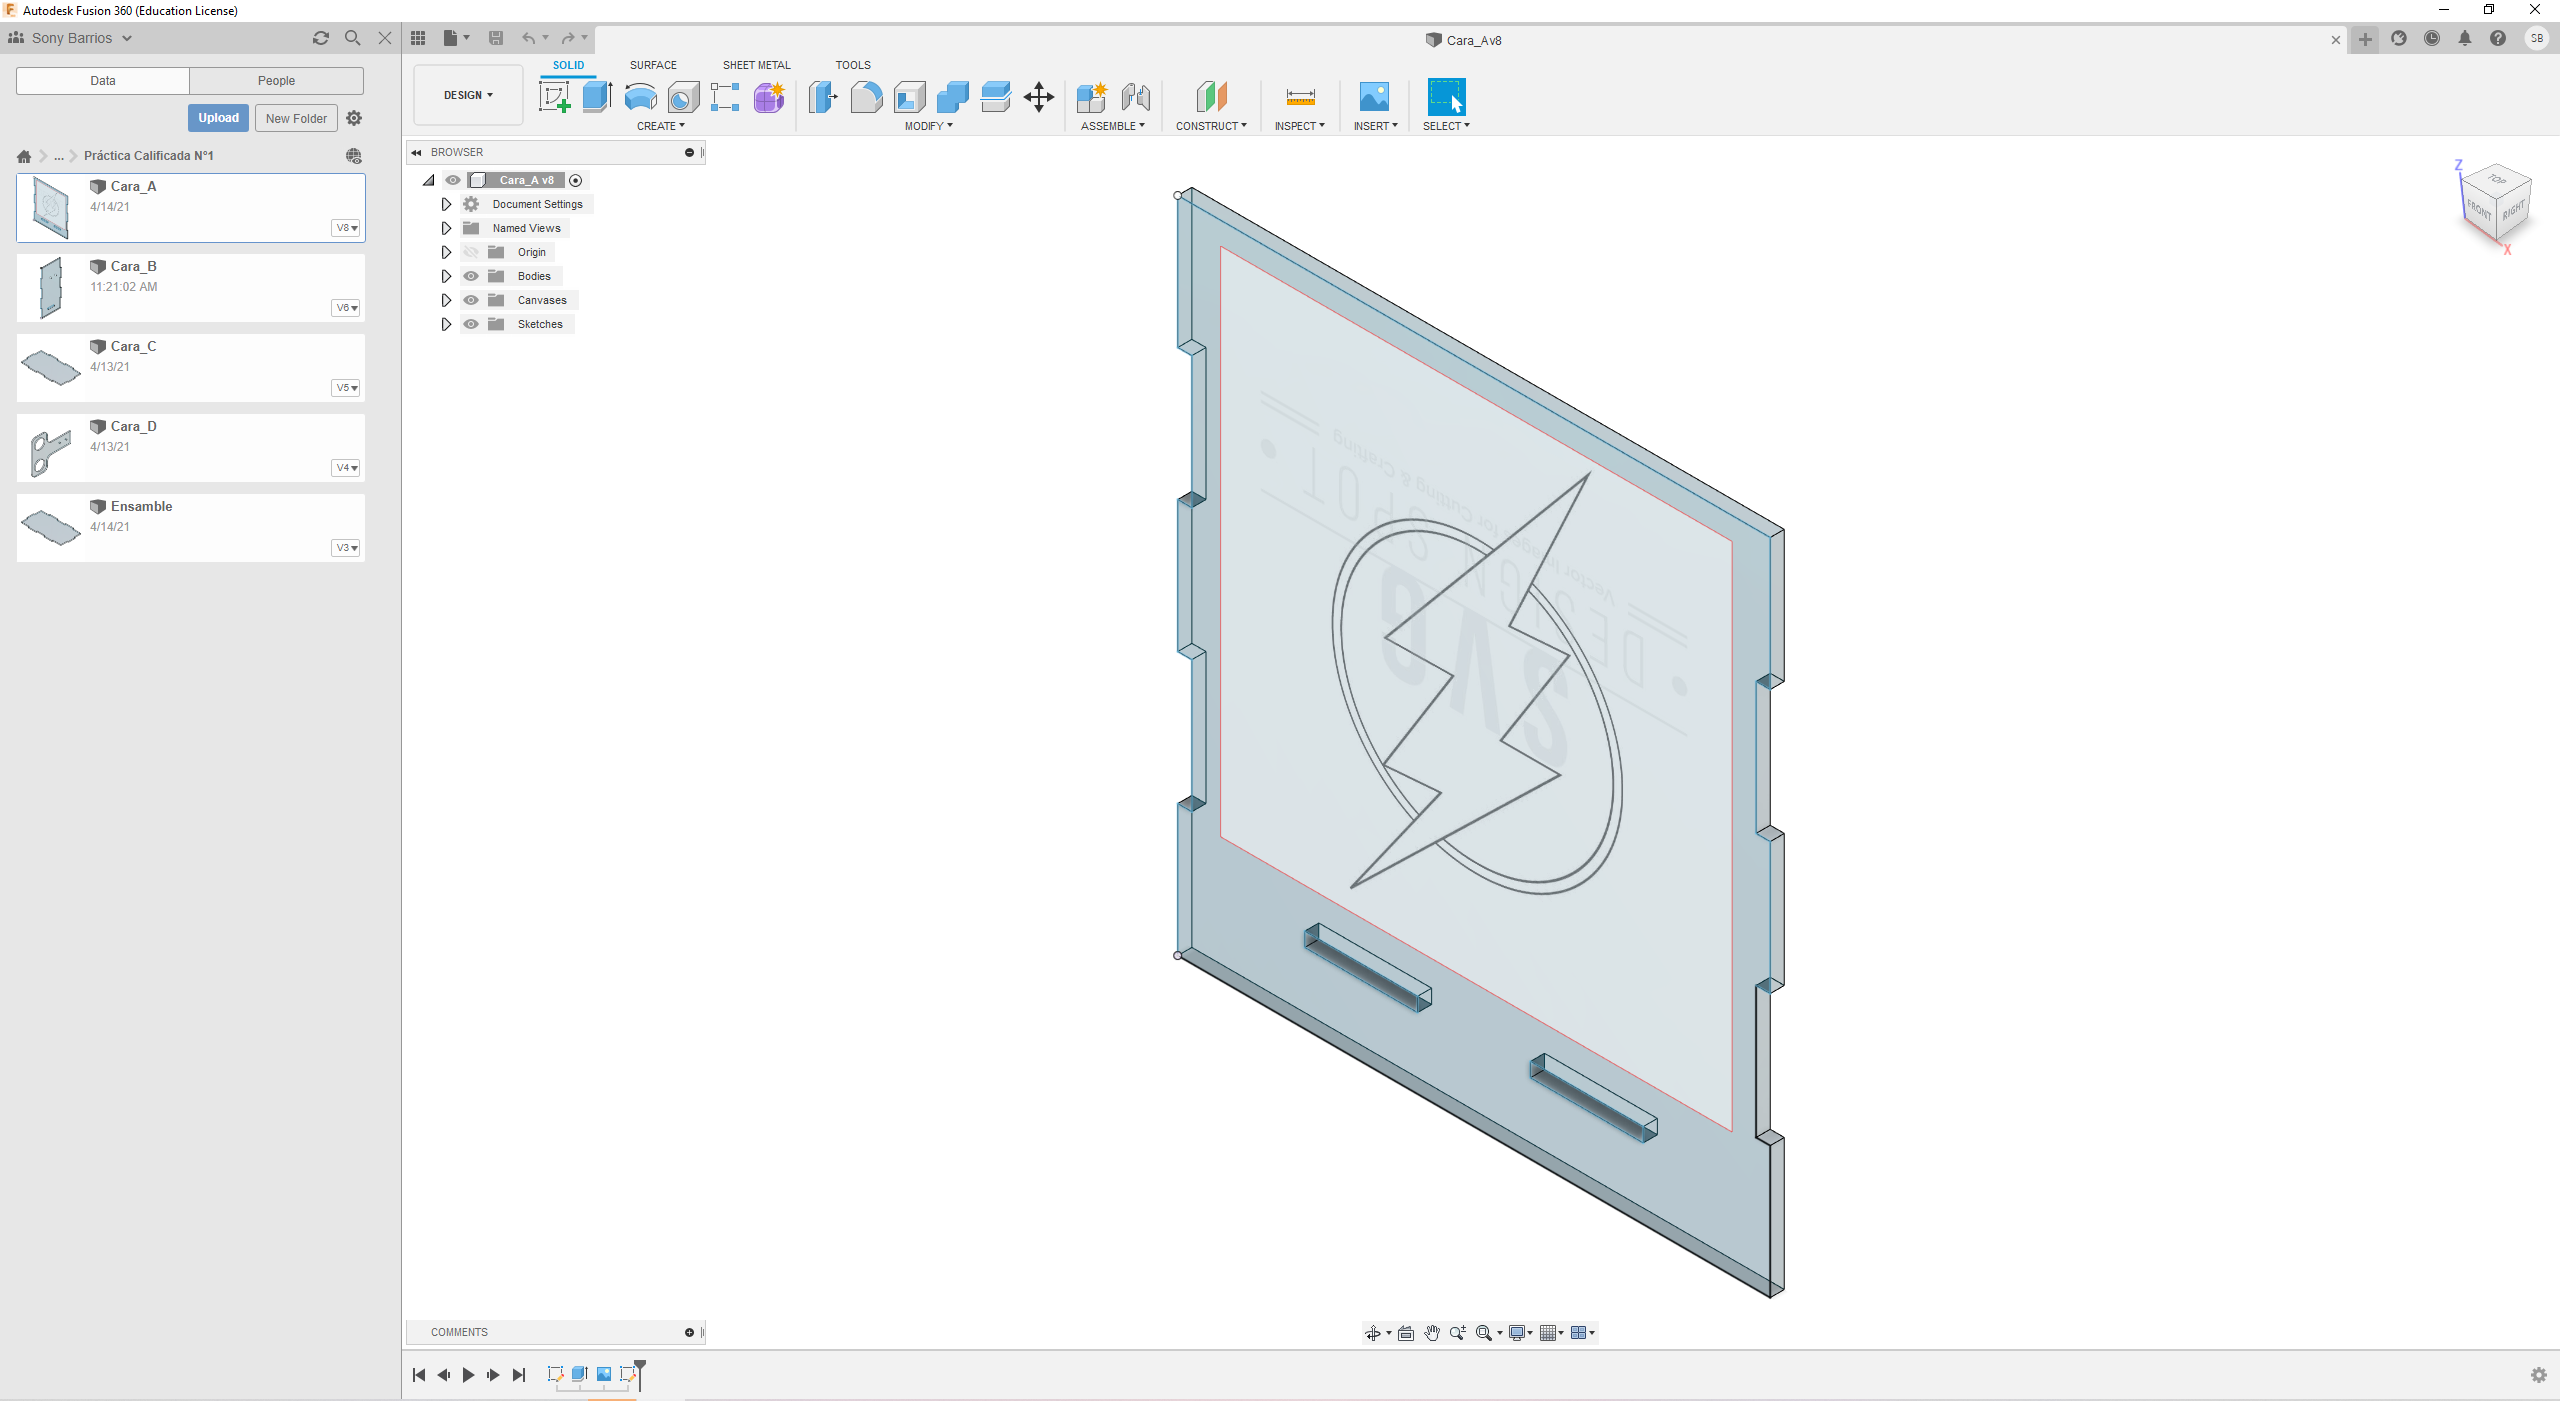2560x1401 pixels.
Task: Expand the Named Views node
Action: click(446, 228)
